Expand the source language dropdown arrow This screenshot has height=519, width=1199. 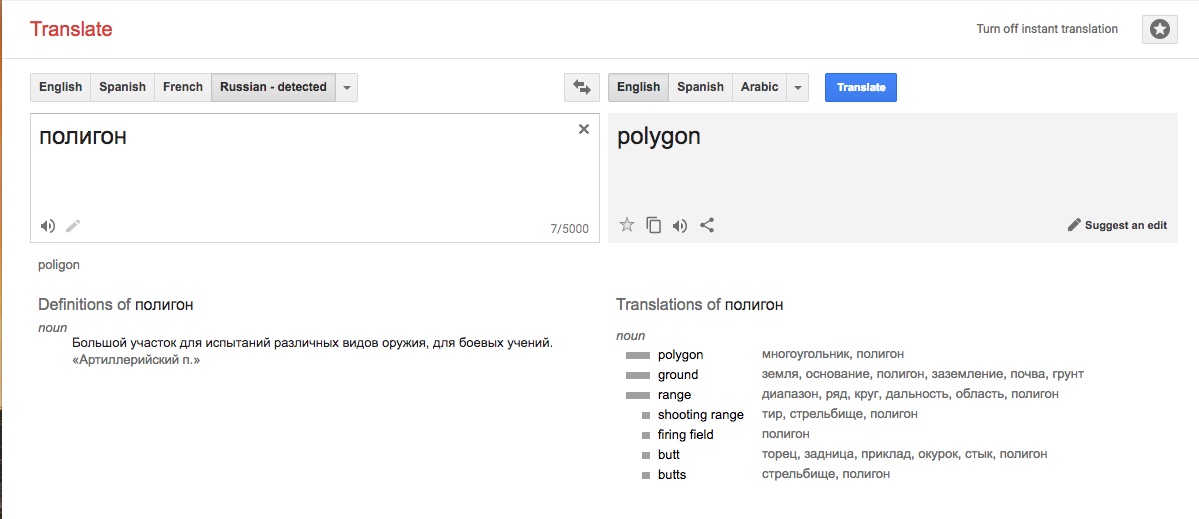point(346,87)
